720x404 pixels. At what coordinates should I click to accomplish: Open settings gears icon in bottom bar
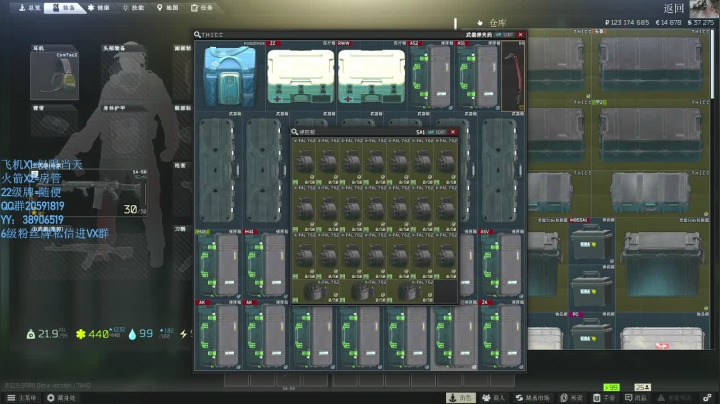point(708,398)
